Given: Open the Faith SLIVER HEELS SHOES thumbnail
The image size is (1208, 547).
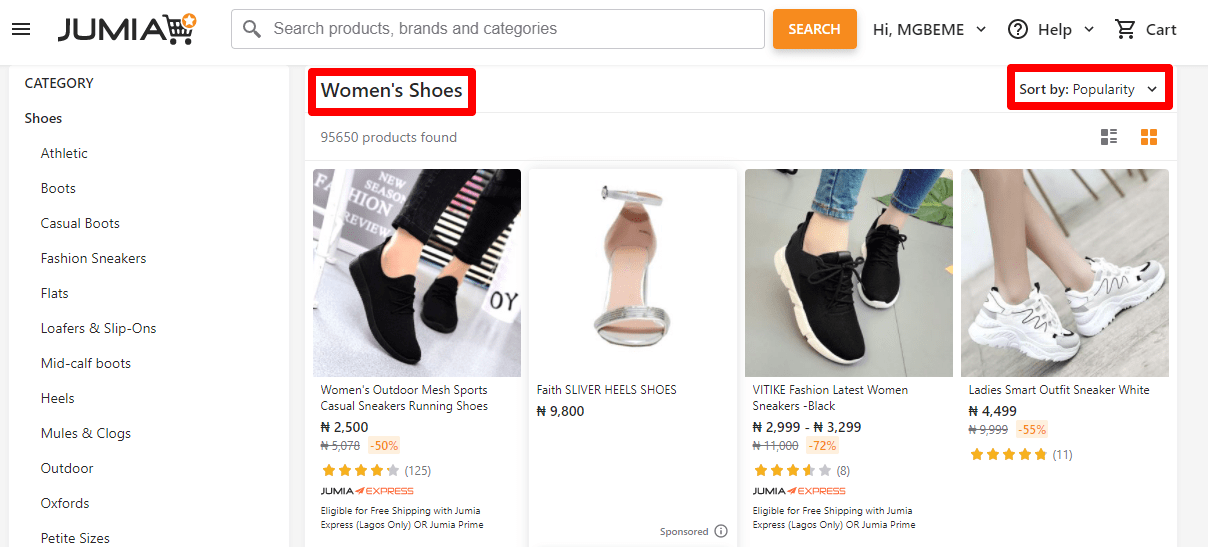Looking at the screenshot, I should click(x=633, y=272).
